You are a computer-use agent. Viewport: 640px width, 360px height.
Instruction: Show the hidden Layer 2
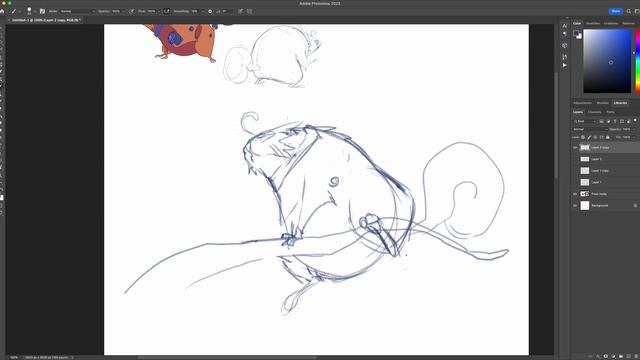(575, 159)
